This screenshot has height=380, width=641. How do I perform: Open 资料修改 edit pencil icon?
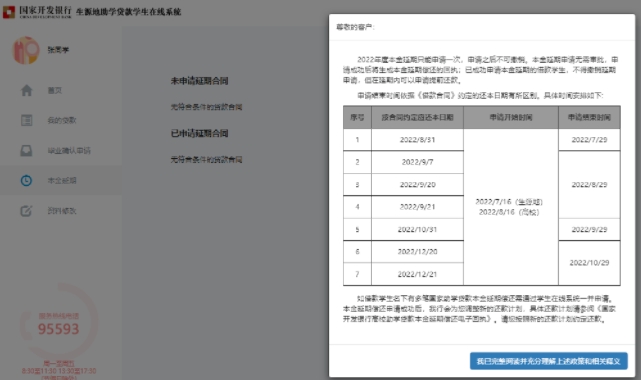(x=26, y=211)
